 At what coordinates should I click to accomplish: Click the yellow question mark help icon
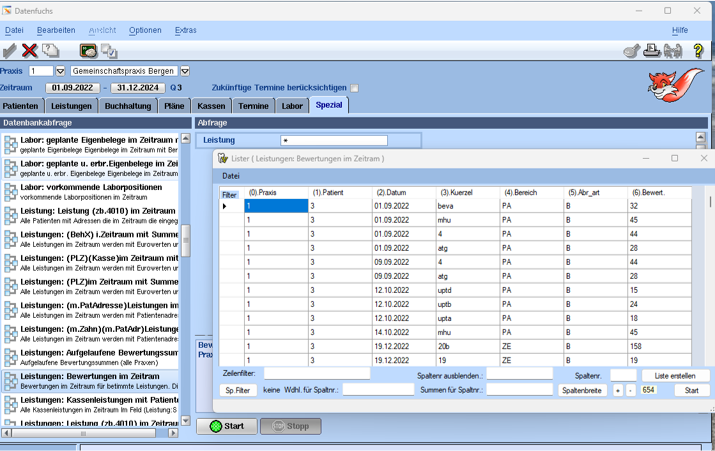point(698,51)
